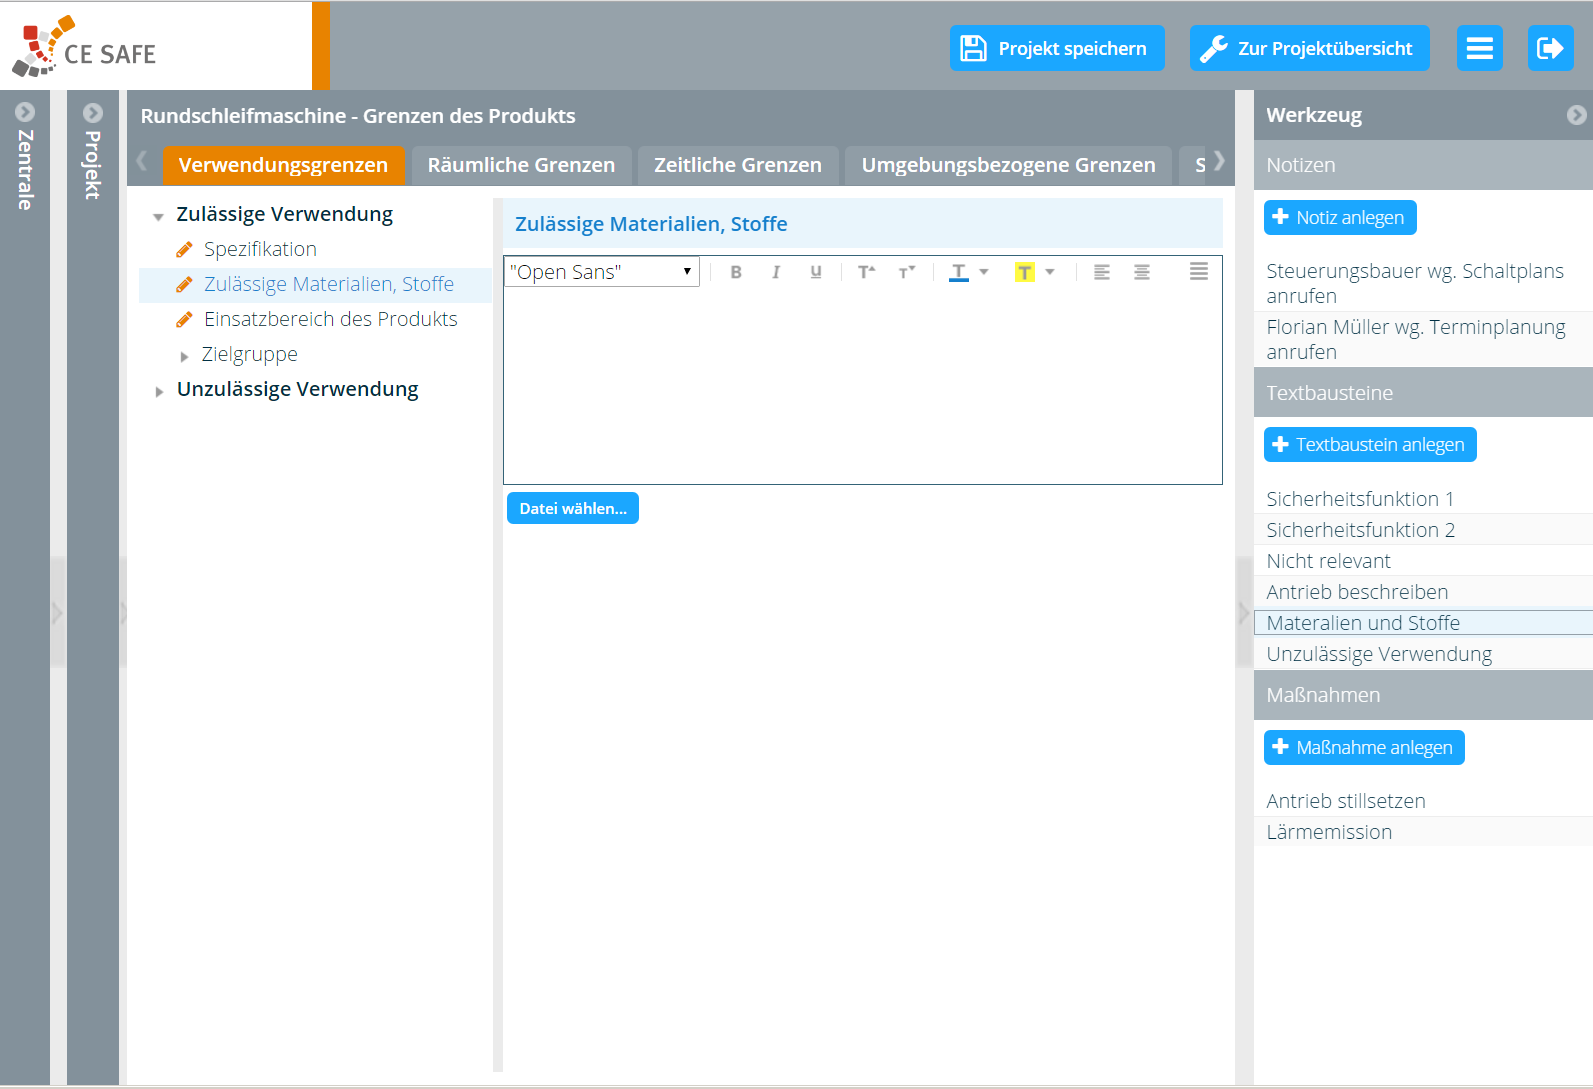Open text color dropdown arrow

click(x=984, y=272)
